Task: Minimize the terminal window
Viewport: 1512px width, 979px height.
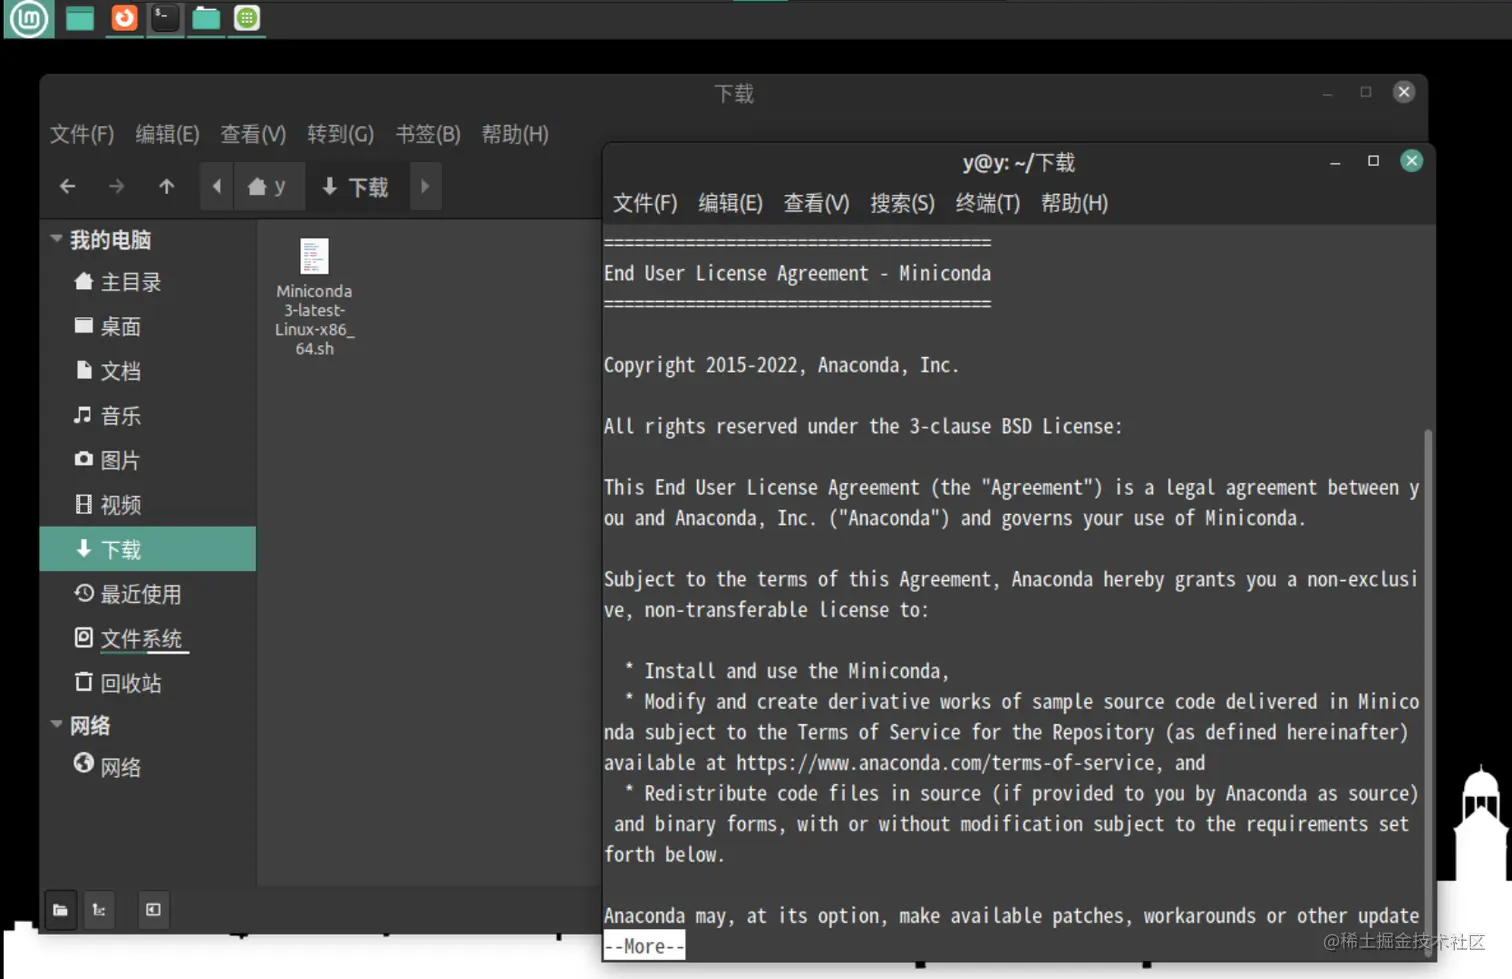Action: pyautogui.click(x=1335, y=161)
